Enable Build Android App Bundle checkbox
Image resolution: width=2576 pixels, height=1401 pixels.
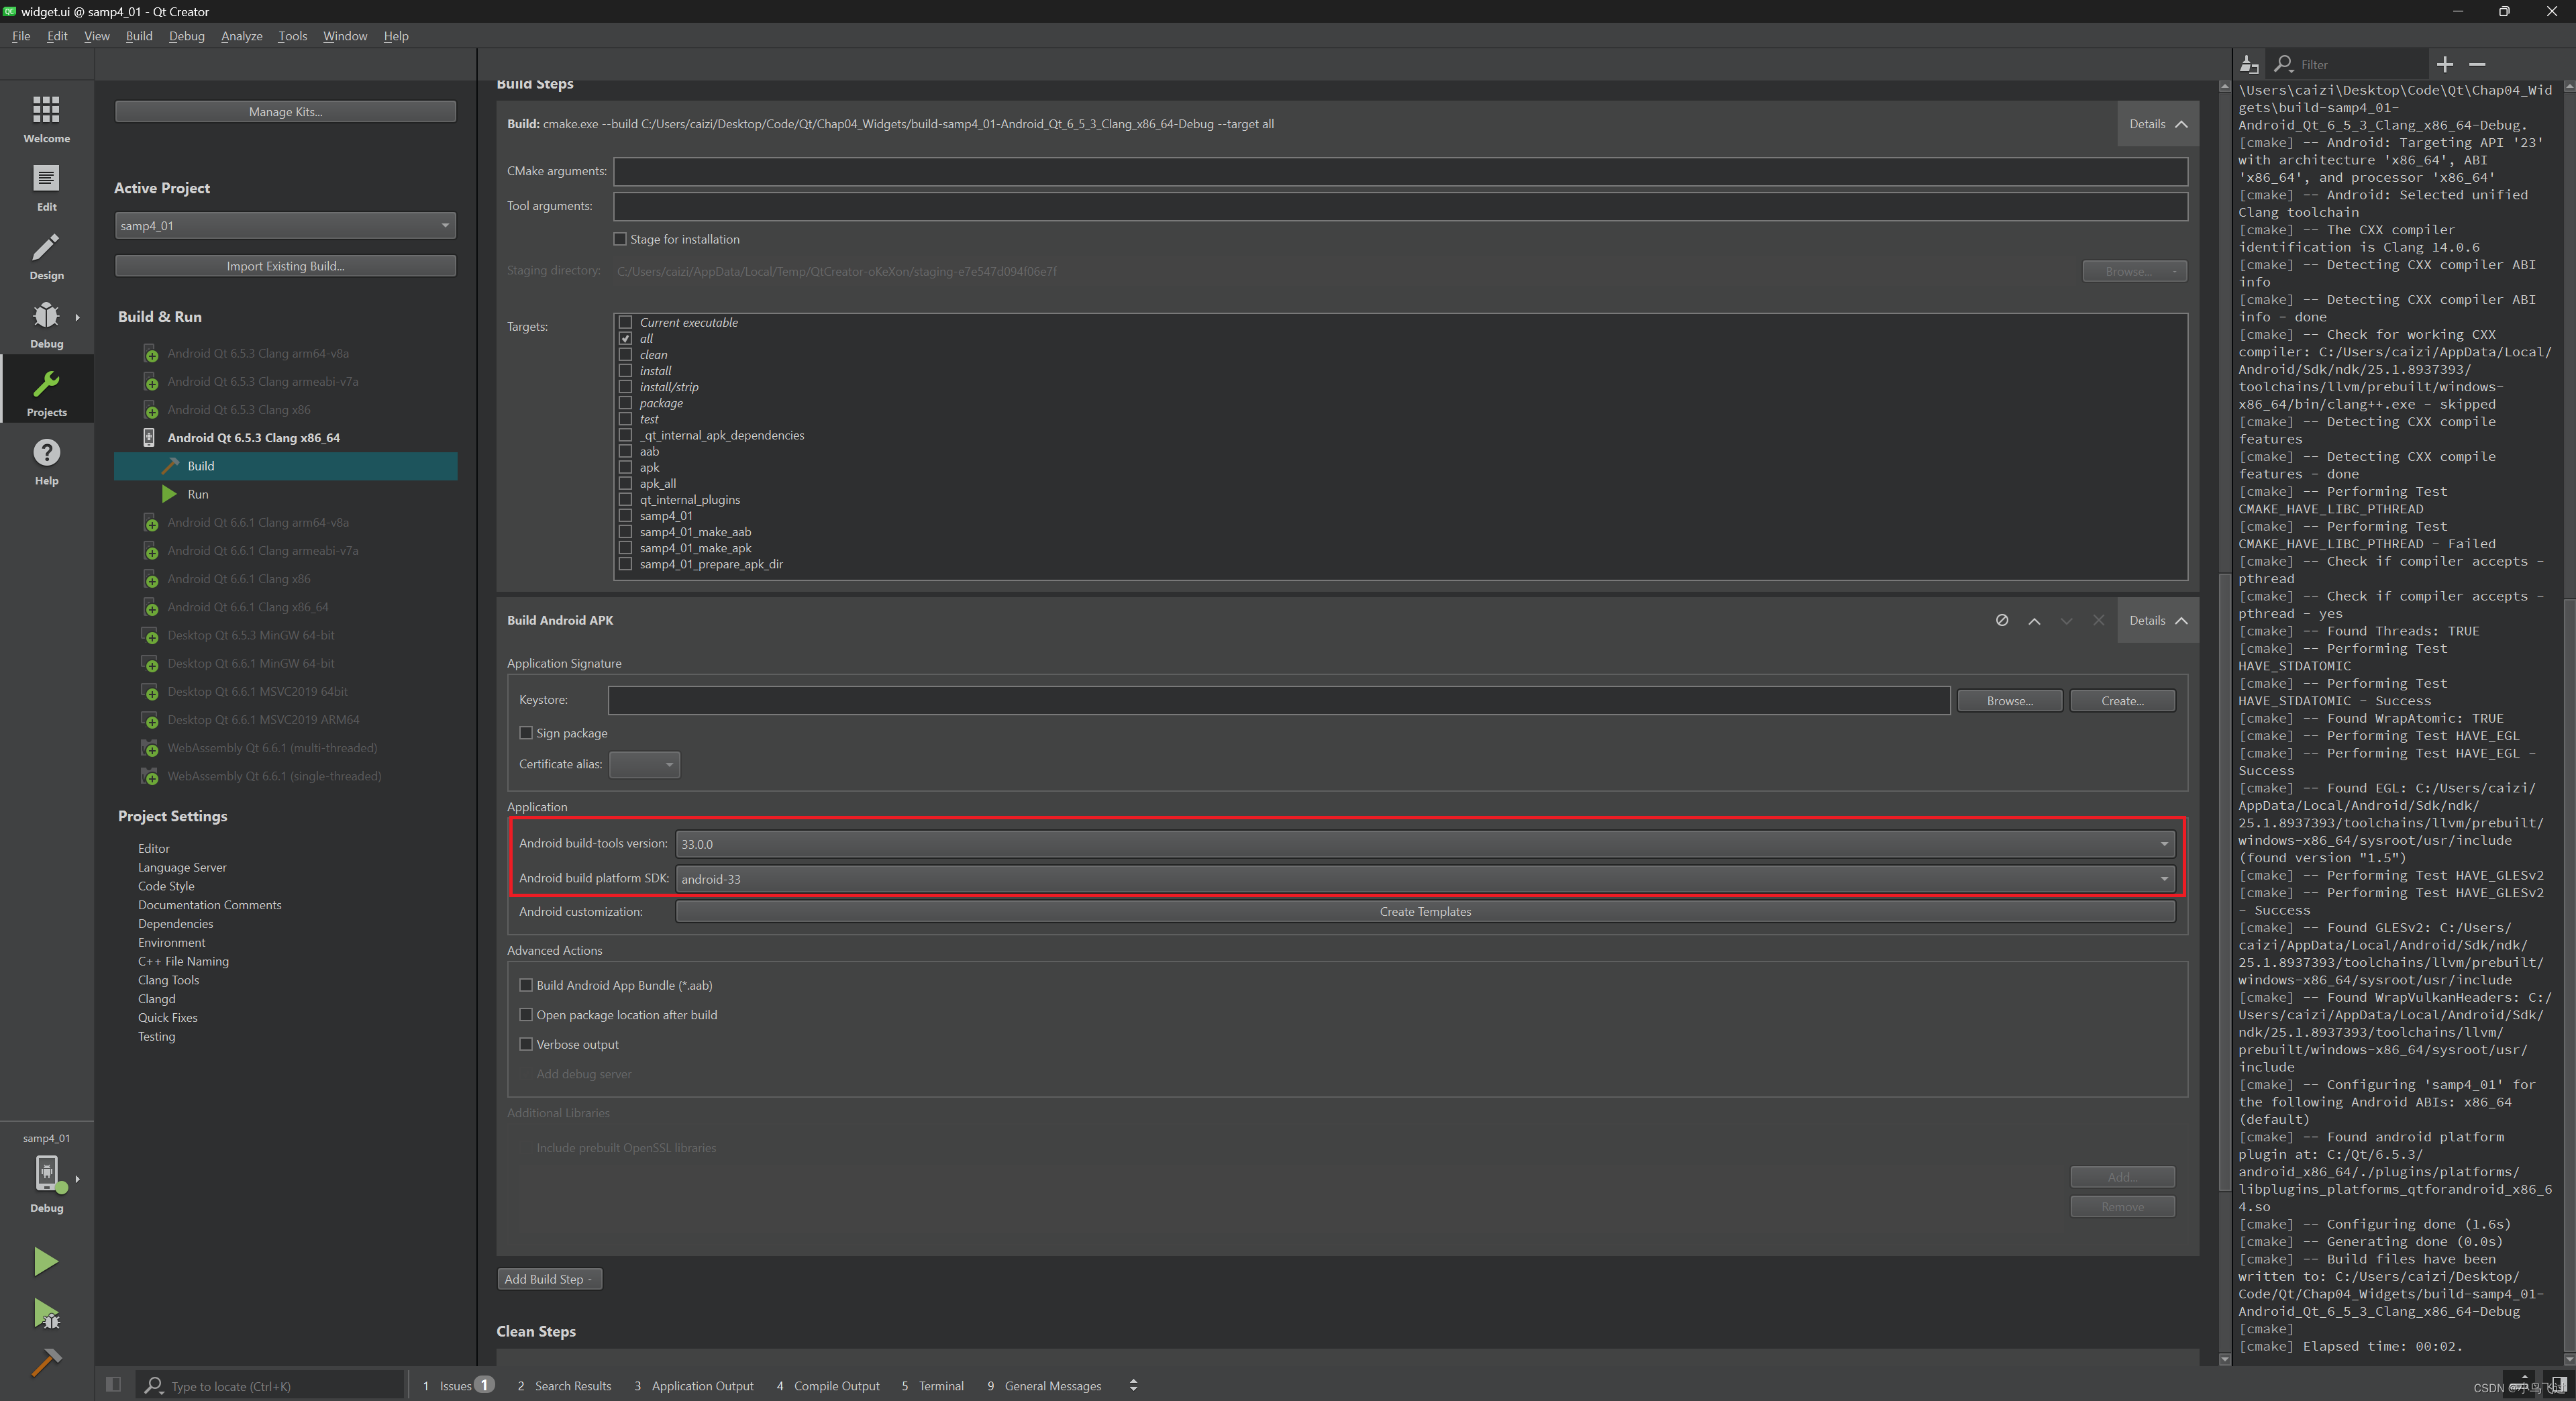click(526, 984)
